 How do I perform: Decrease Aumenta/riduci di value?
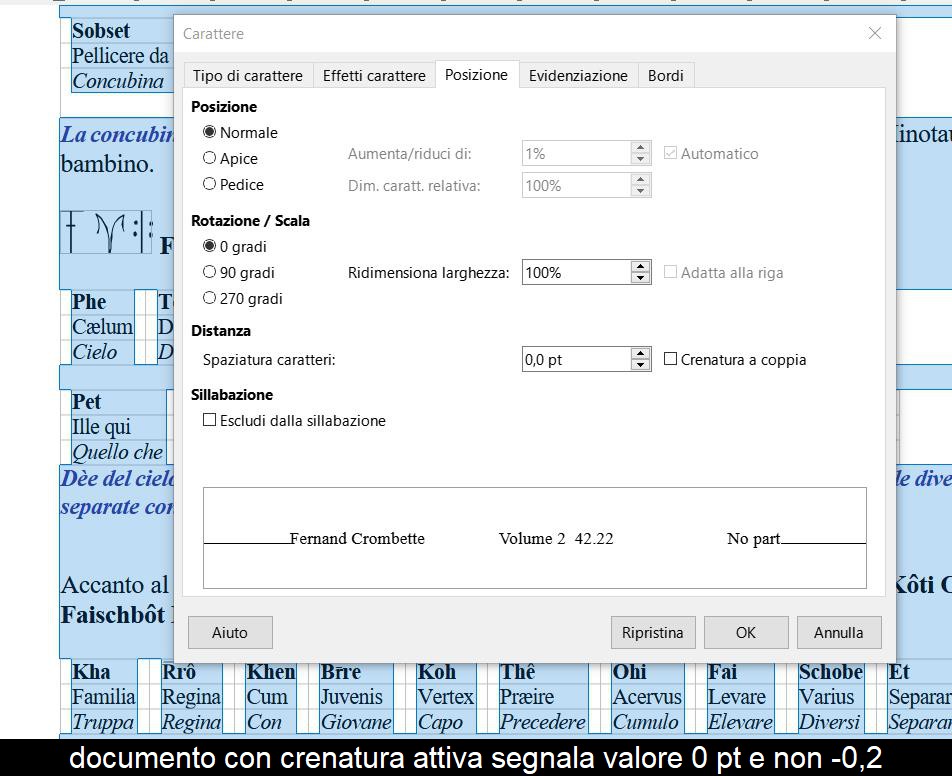coord(641,159)
